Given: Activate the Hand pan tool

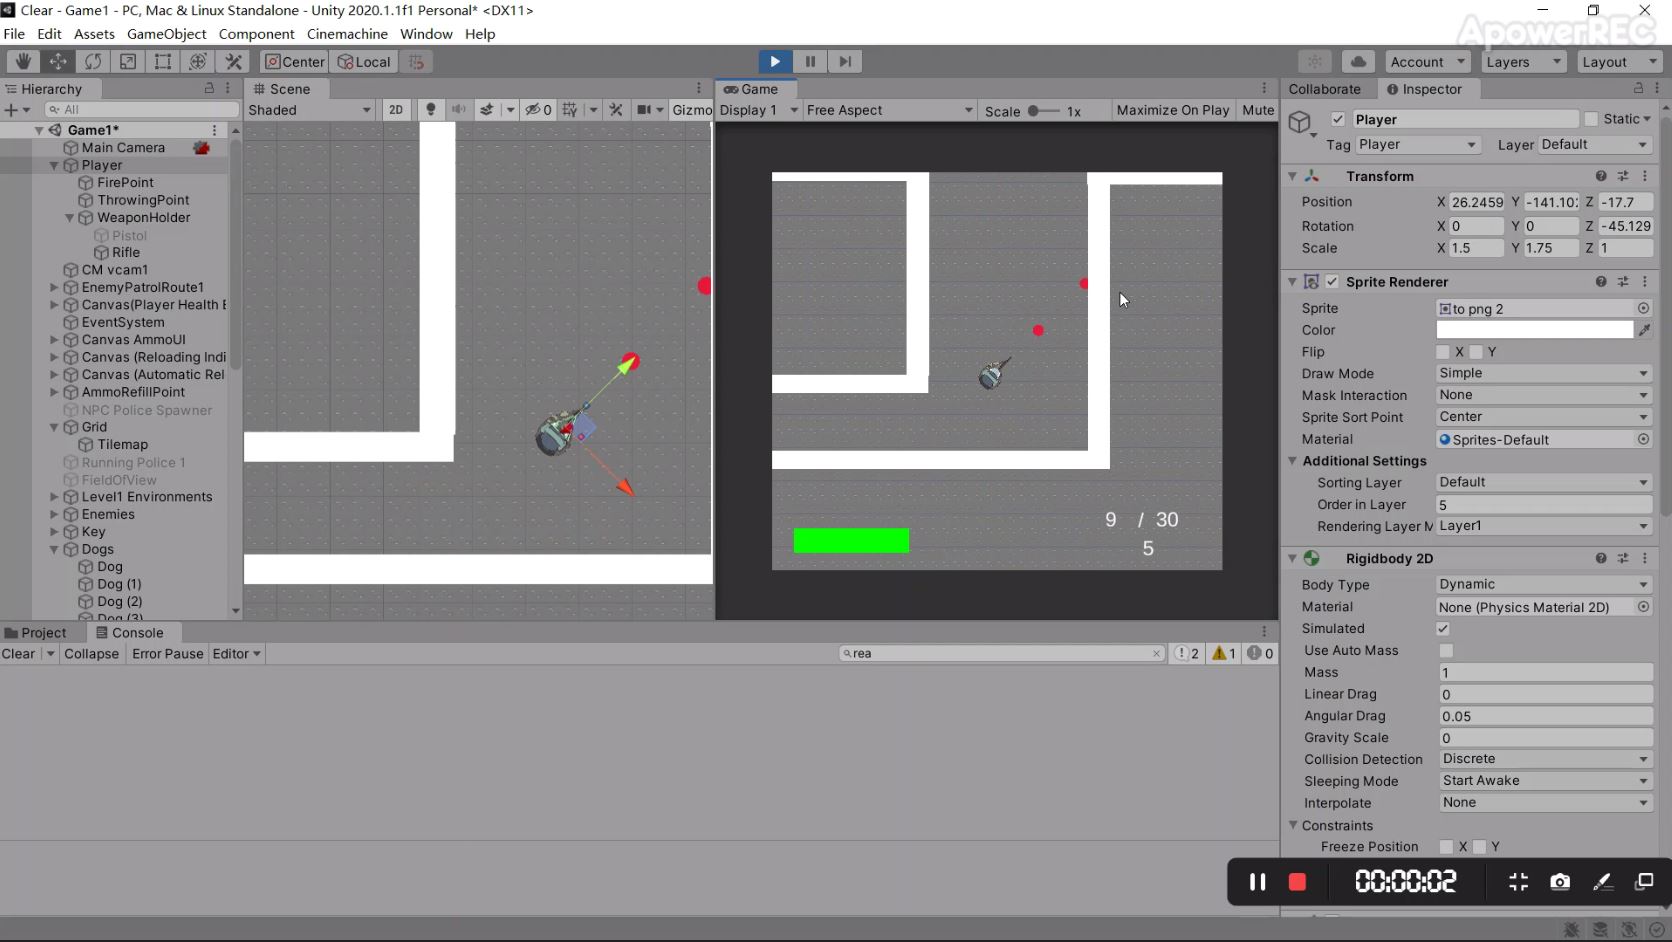Looking at the screenshot, I should click(23, 61).
